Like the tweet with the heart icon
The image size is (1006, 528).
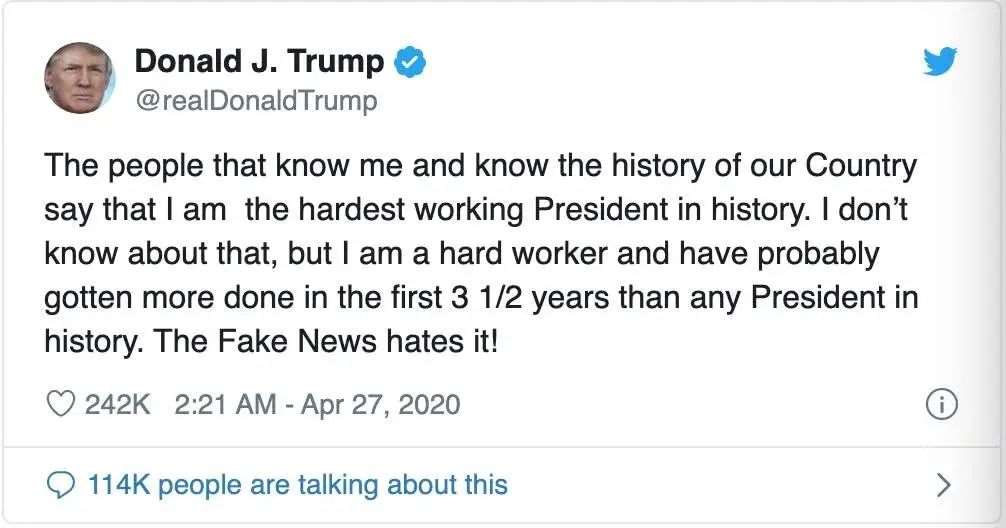[x=62, y=404]
